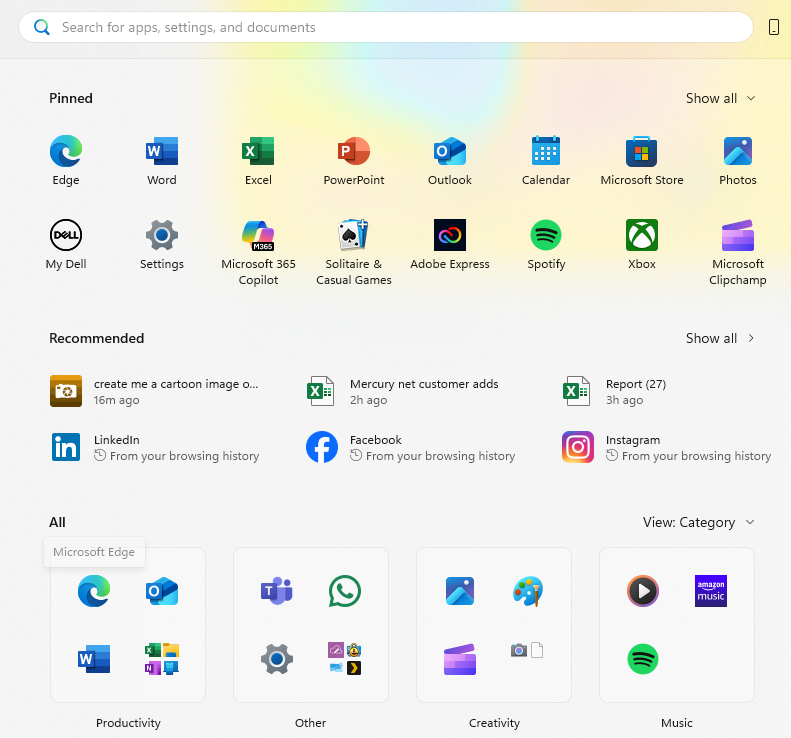Viewport: 791px width, 738px height.
Task: Open Word in the Productivity group
Action: [x=94, y=659]
